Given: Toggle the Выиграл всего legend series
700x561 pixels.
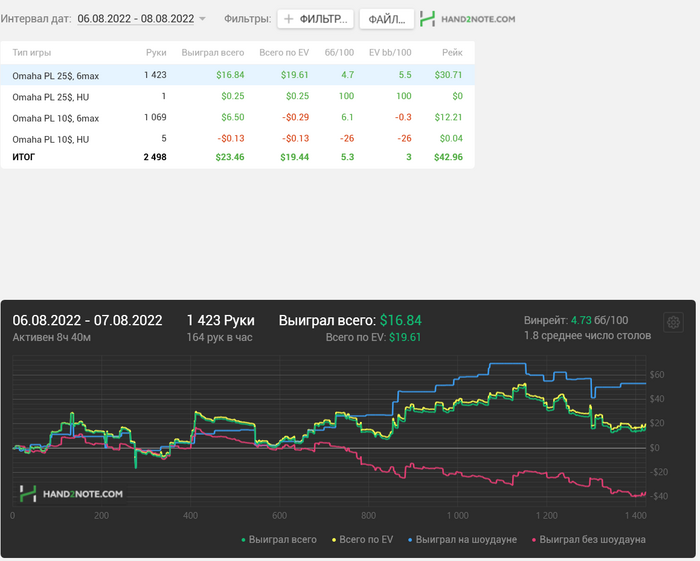Looking at the screenshot, I should tap(279, 540).
